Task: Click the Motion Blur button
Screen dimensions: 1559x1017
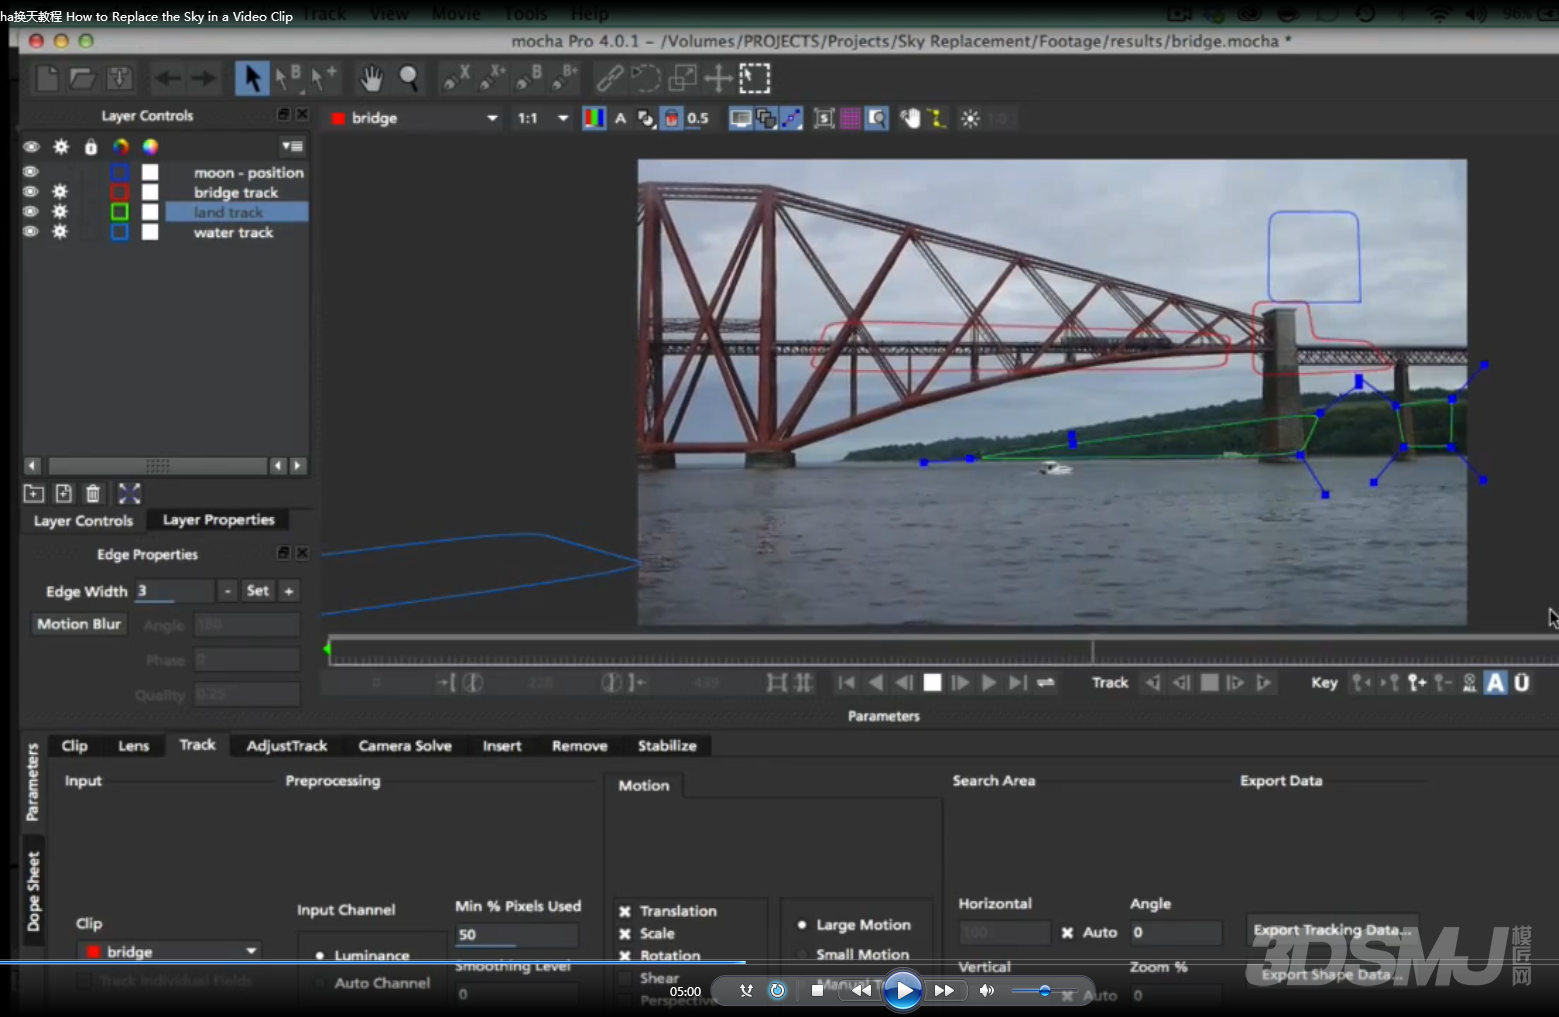Action: point(79,624)
